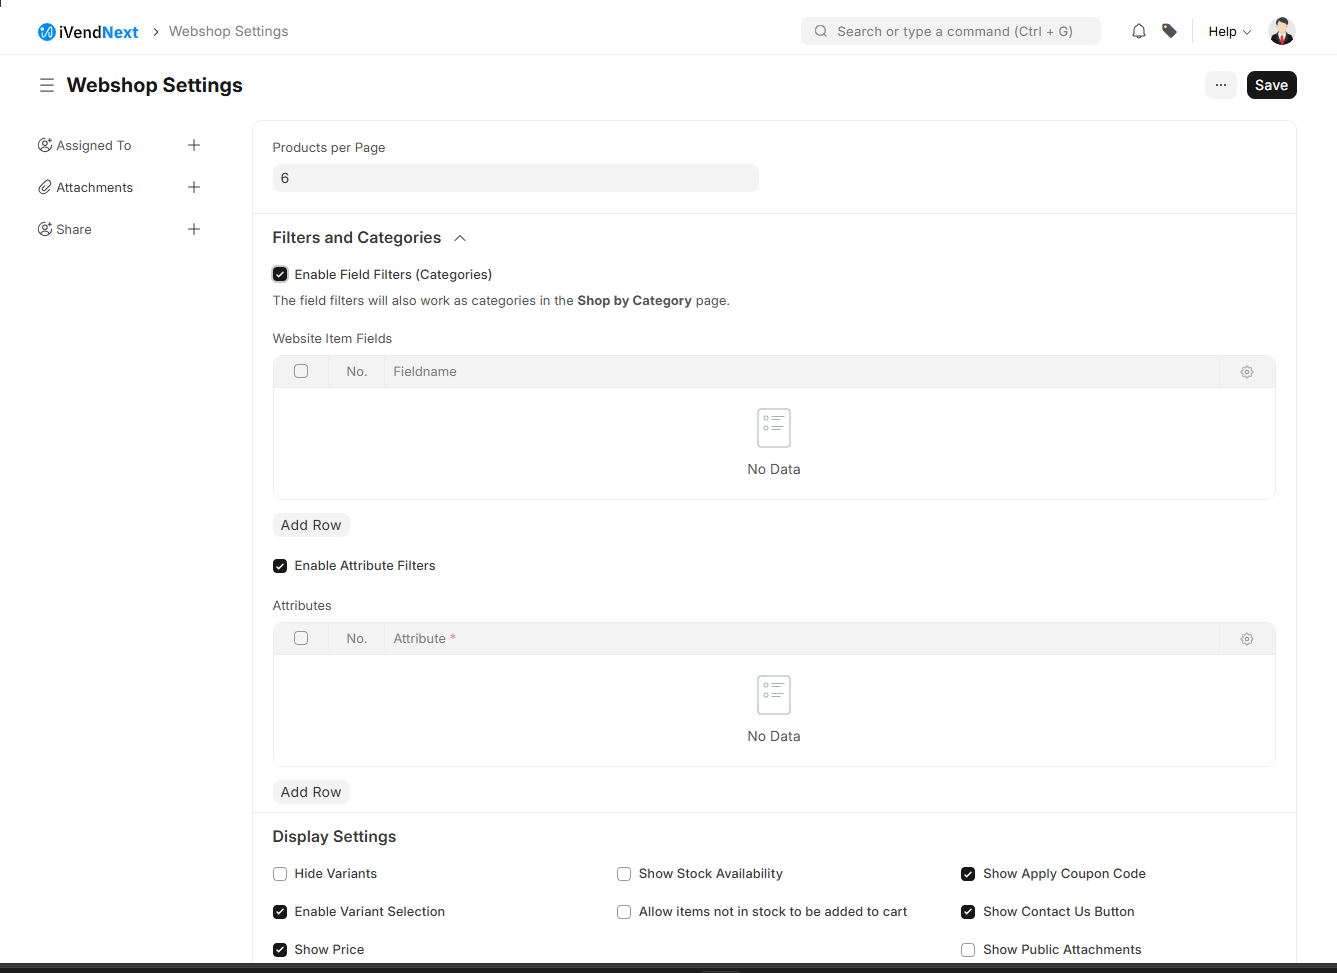Uncheck Enable Variant Selection
Image resolution: width=1337 pixels, height=973 pixels.
pos(280,911)
